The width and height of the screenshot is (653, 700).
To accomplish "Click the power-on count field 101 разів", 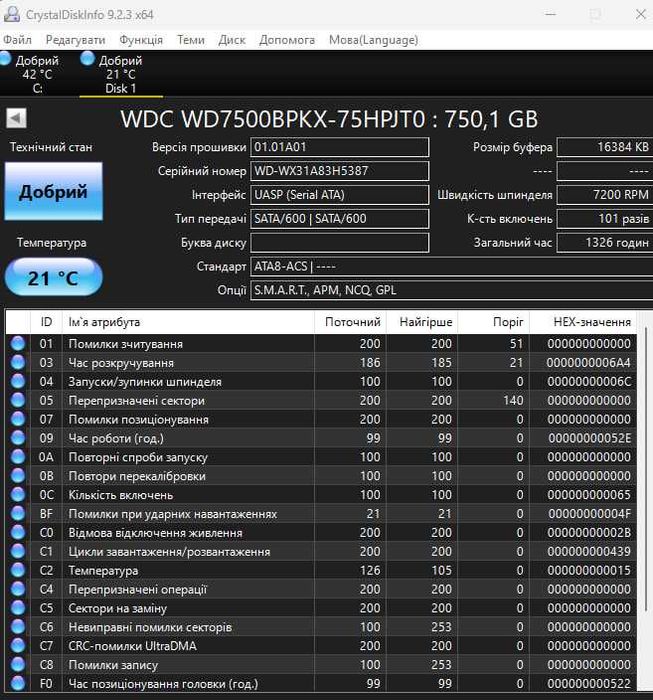I will pyautogui.click(x=605, y=218).
